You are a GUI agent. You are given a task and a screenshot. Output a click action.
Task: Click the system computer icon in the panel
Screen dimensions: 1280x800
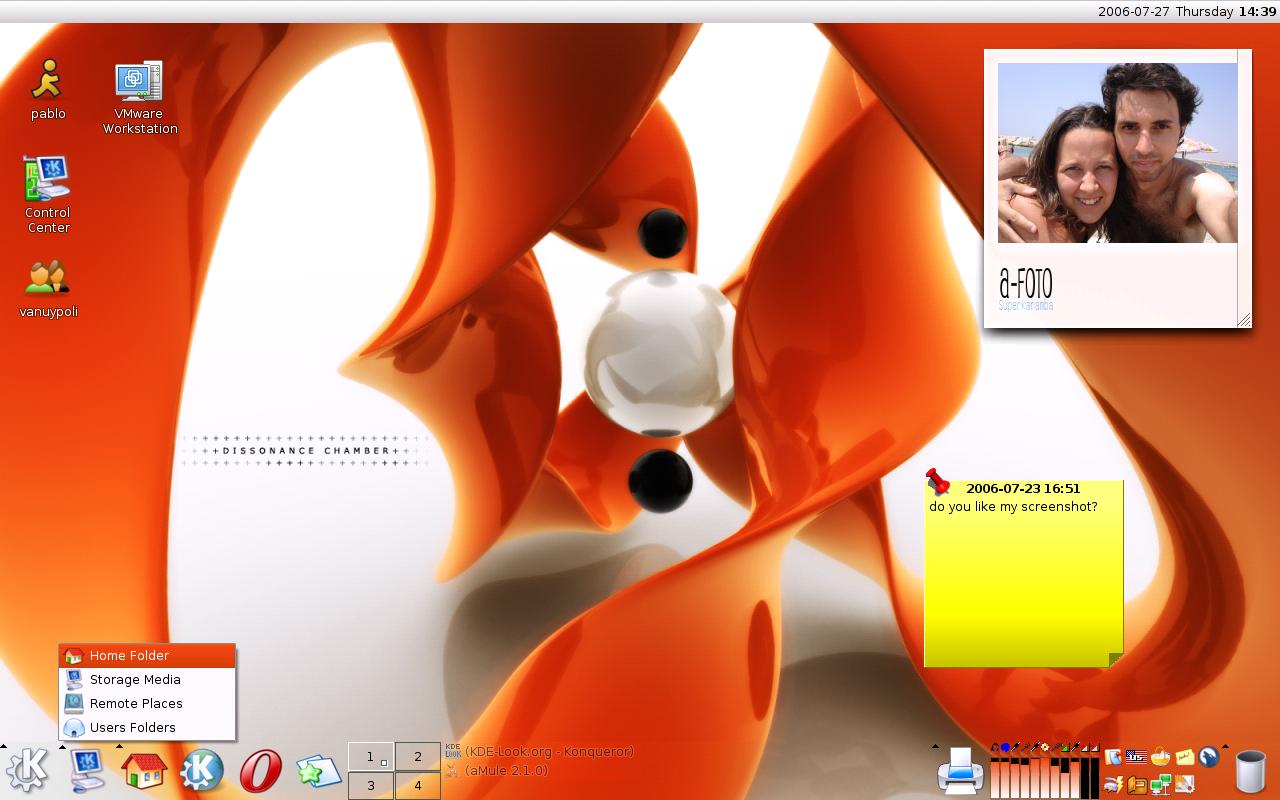(x=86, y=771)
